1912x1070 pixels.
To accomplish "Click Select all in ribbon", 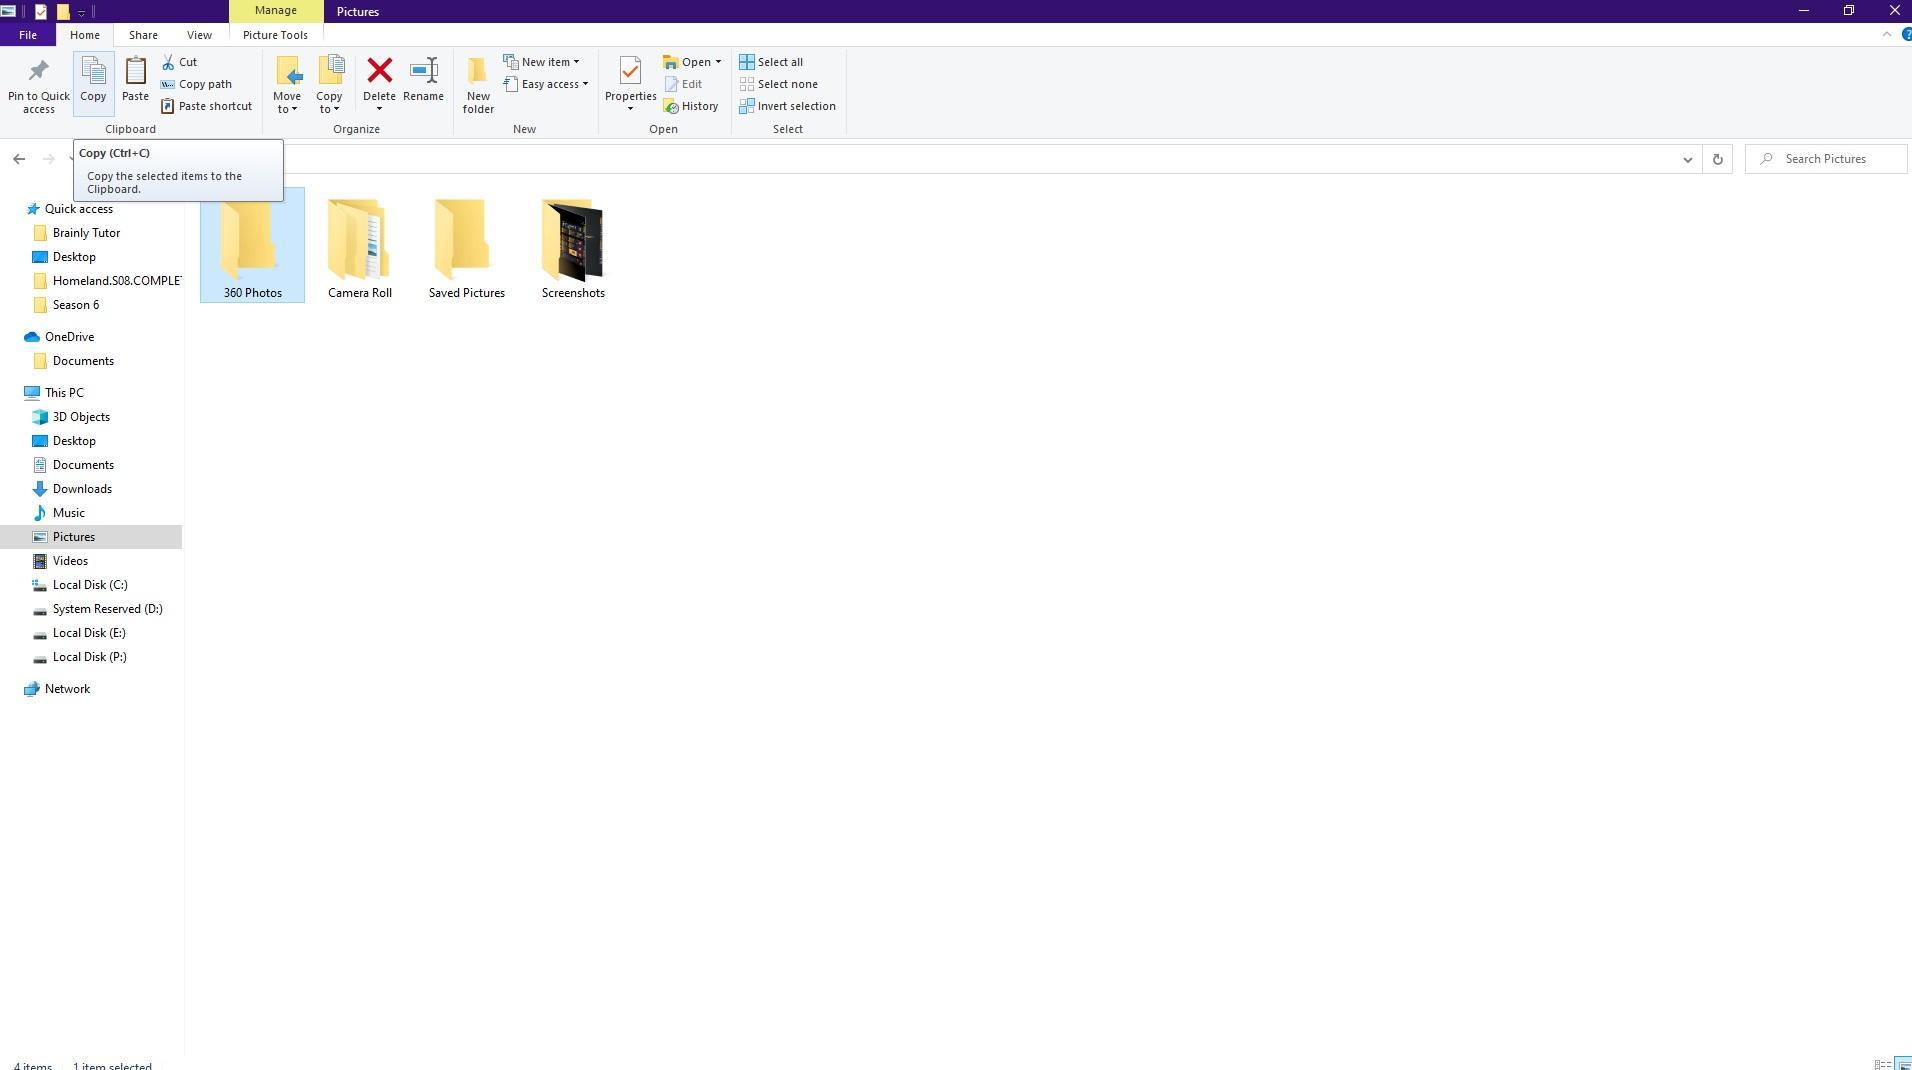I will pyautogui.click(x=771, y=62).
